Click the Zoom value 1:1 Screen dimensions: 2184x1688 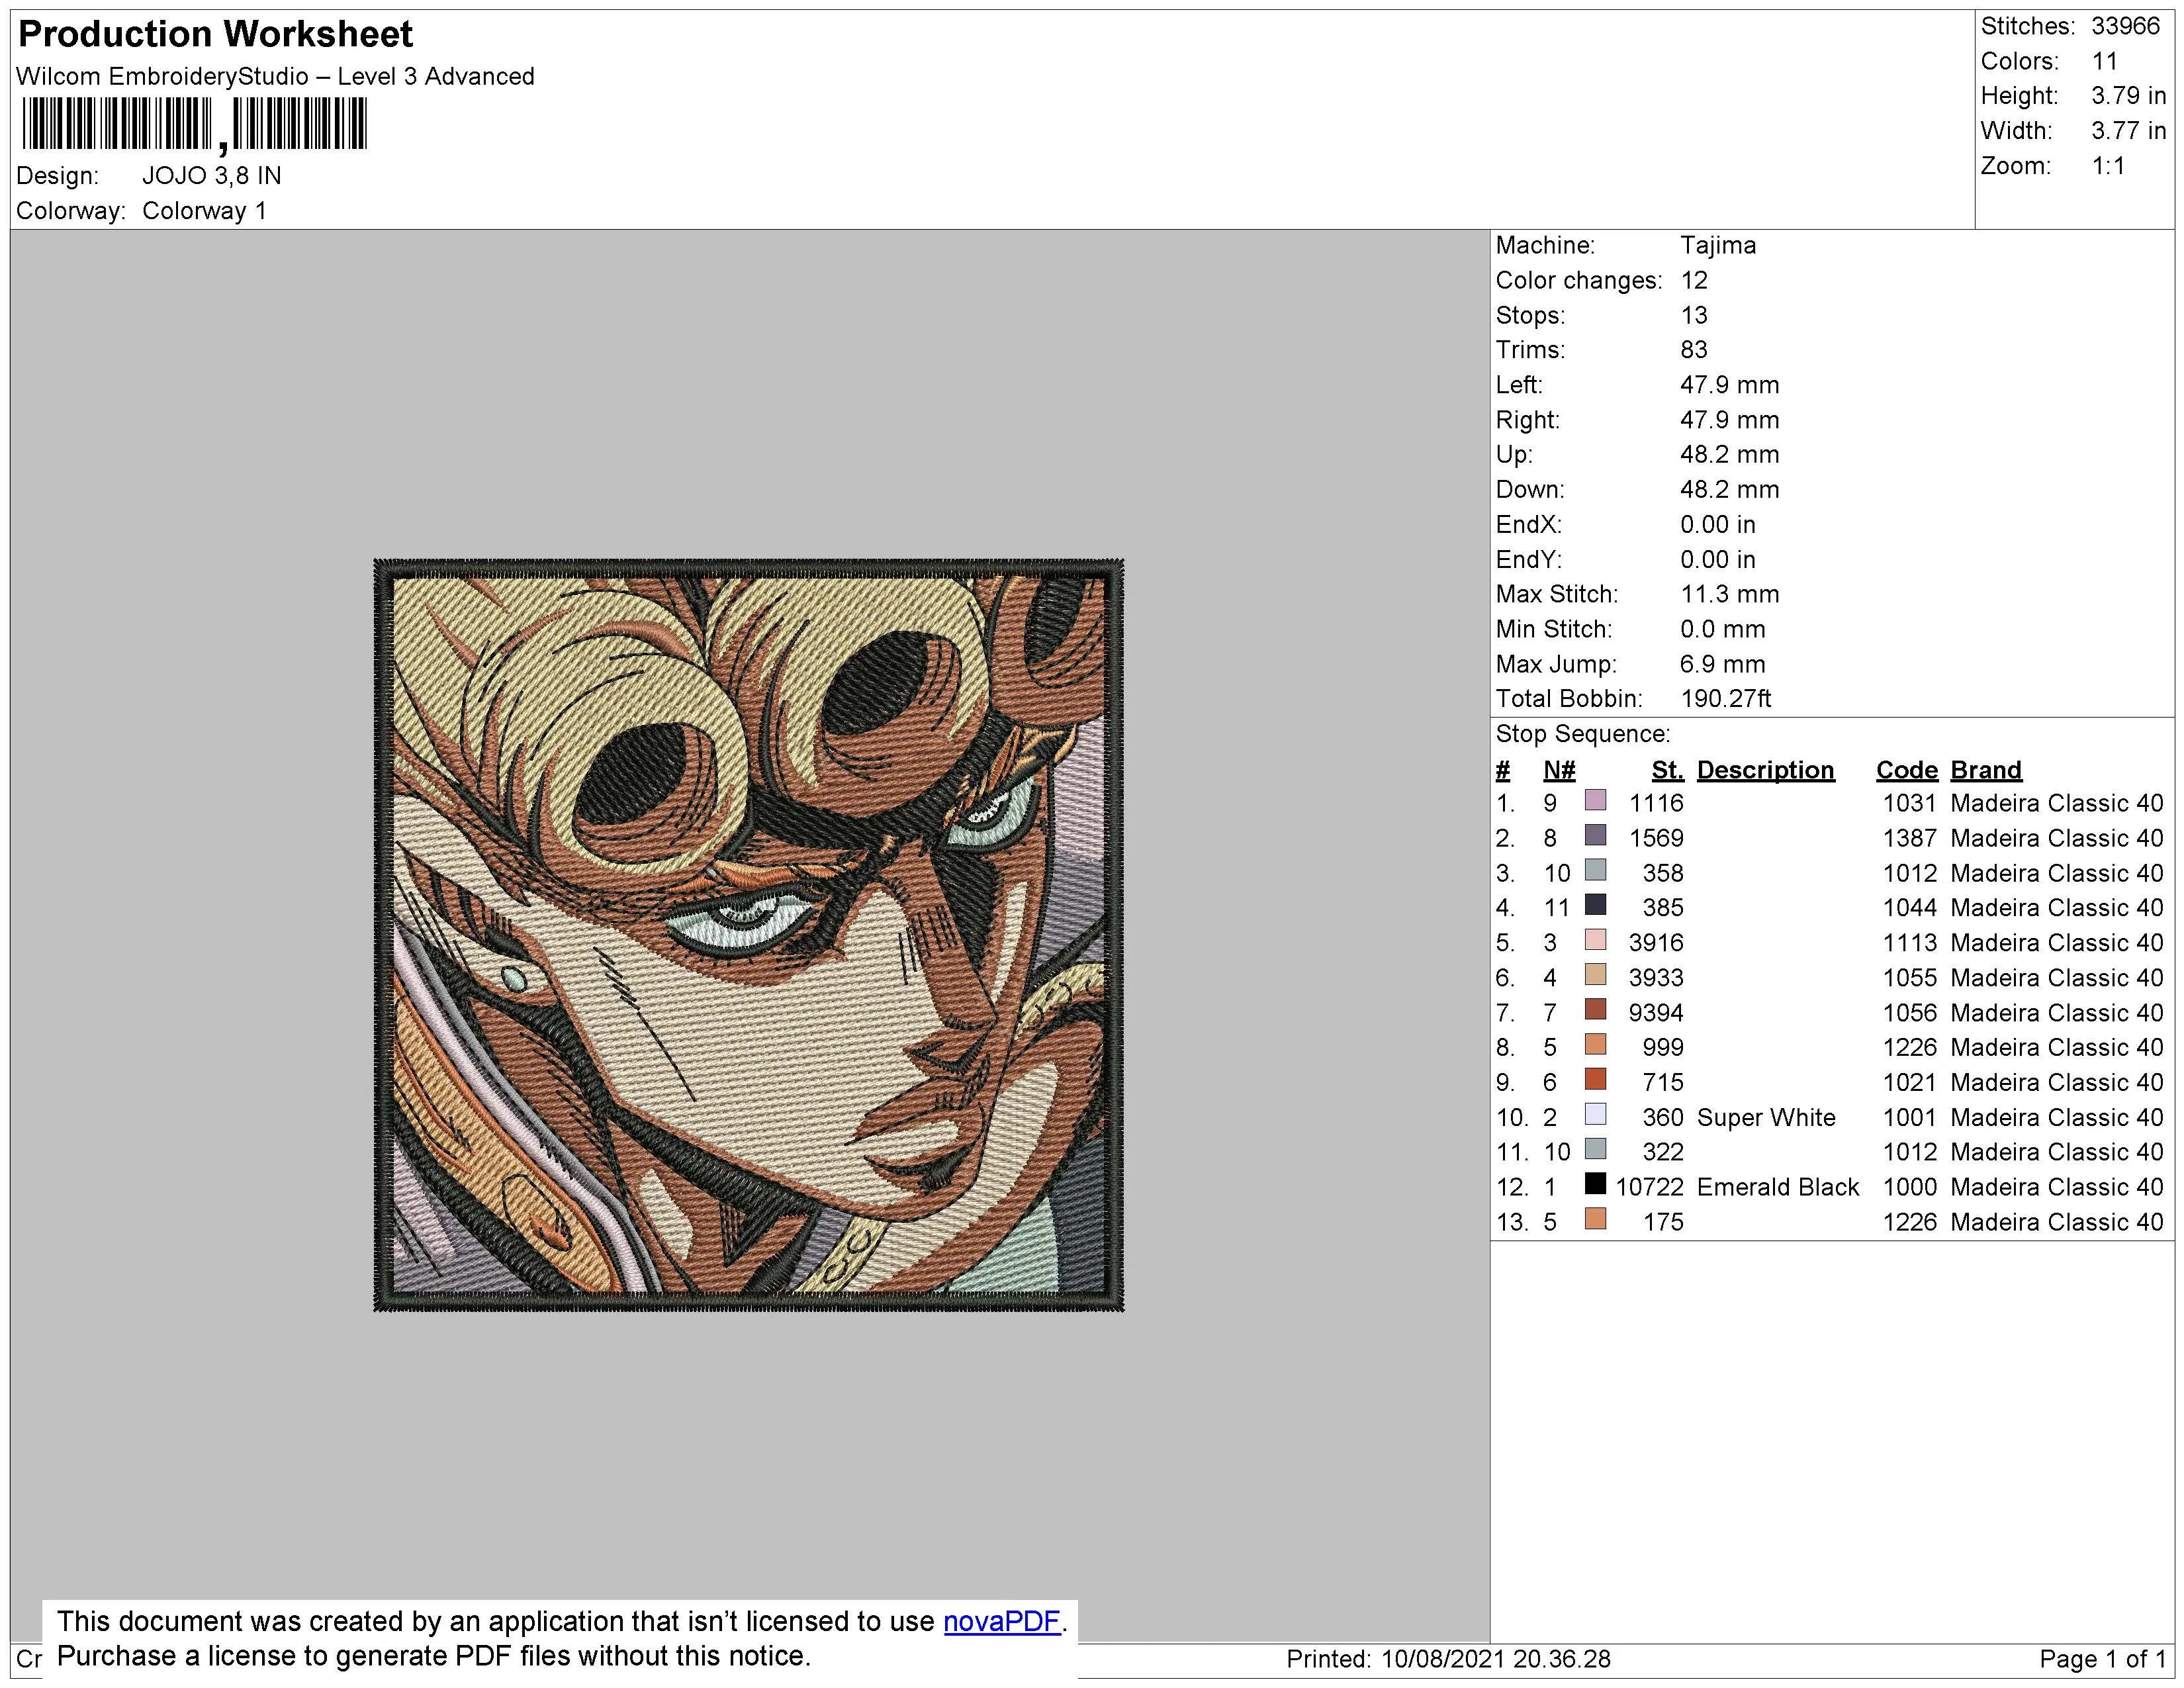click(x=2109, y=167)
